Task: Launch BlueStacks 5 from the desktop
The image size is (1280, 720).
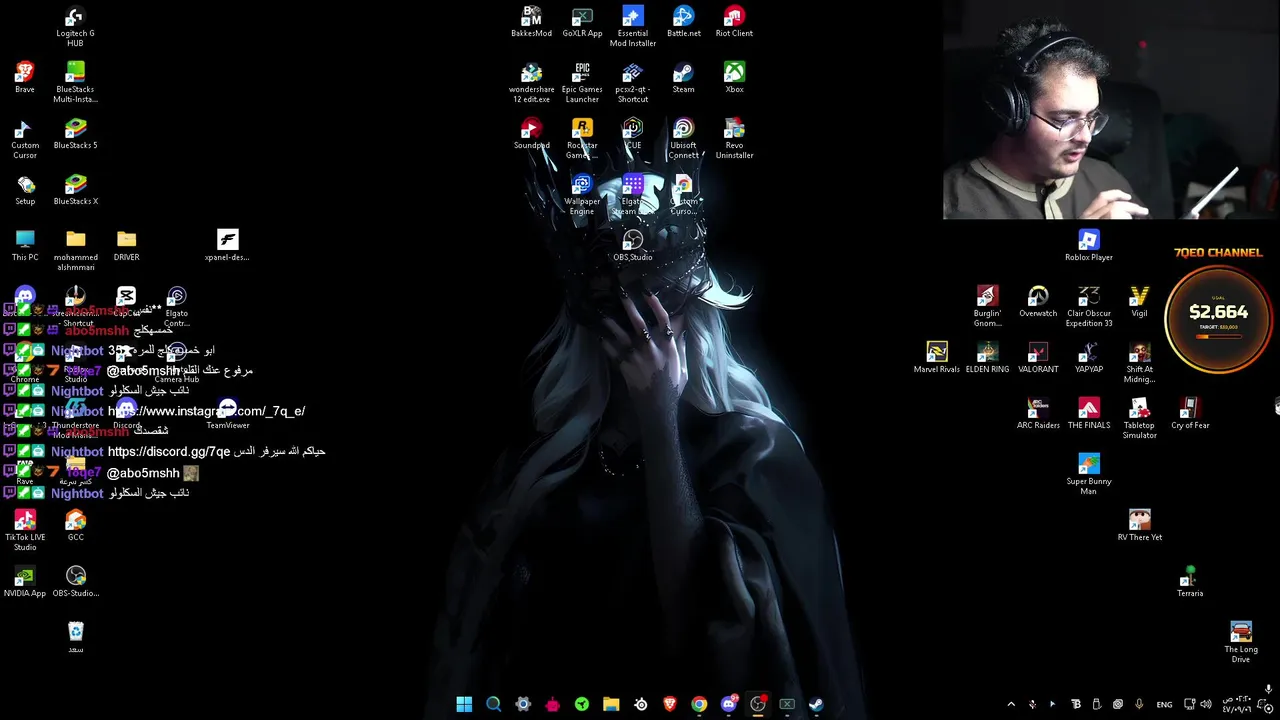Action: coord(75,134)
